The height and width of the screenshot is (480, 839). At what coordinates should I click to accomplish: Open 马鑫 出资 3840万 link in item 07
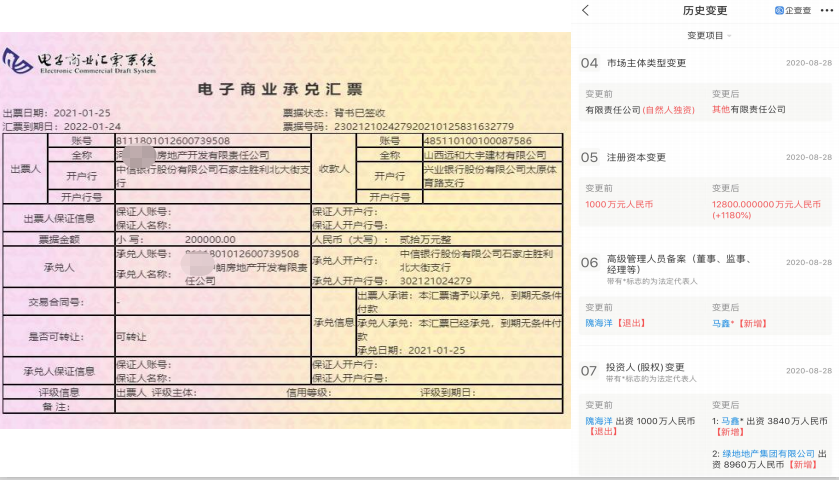pyautogui.click(x=769, y=426)
